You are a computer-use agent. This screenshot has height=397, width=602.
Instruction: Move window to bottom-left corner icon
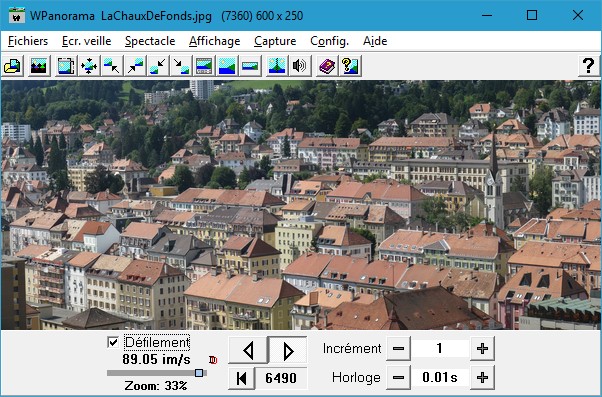158,66
